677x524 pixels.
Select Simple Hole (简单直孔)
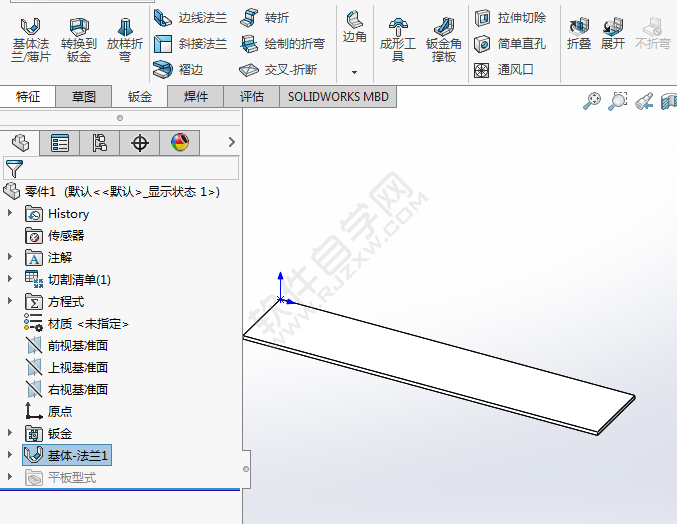510,44
